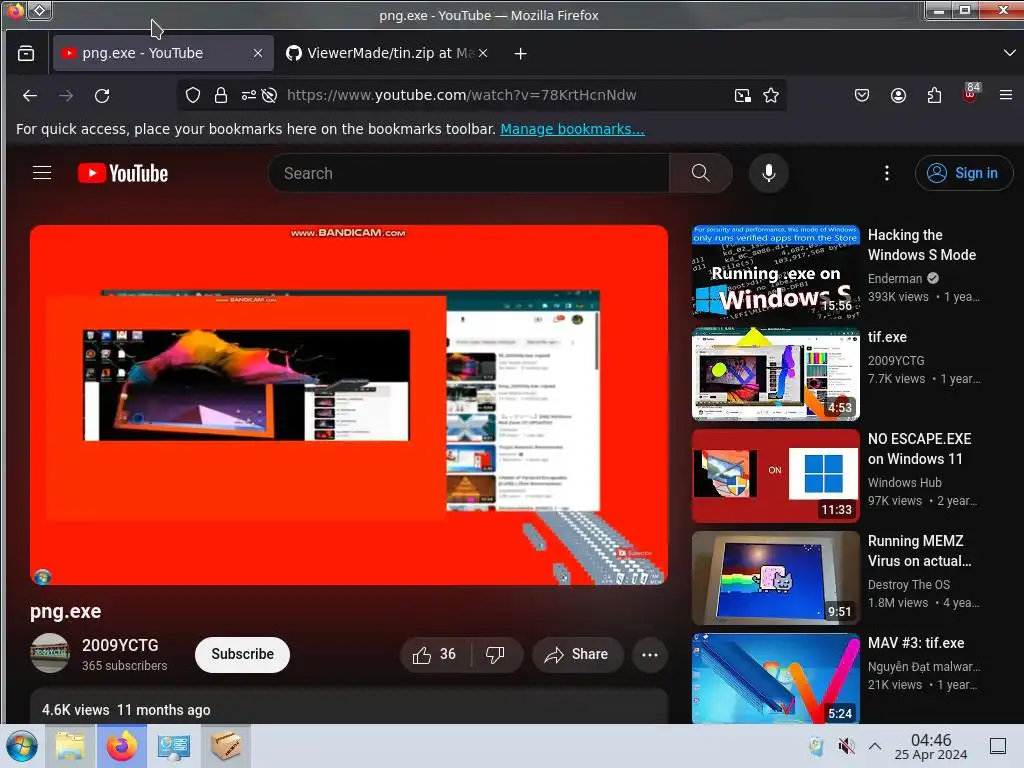The height and width of the screenshot is (768, 1024).
Task: Click the uBlock extension icon showing 84
Action: point(970,94)
